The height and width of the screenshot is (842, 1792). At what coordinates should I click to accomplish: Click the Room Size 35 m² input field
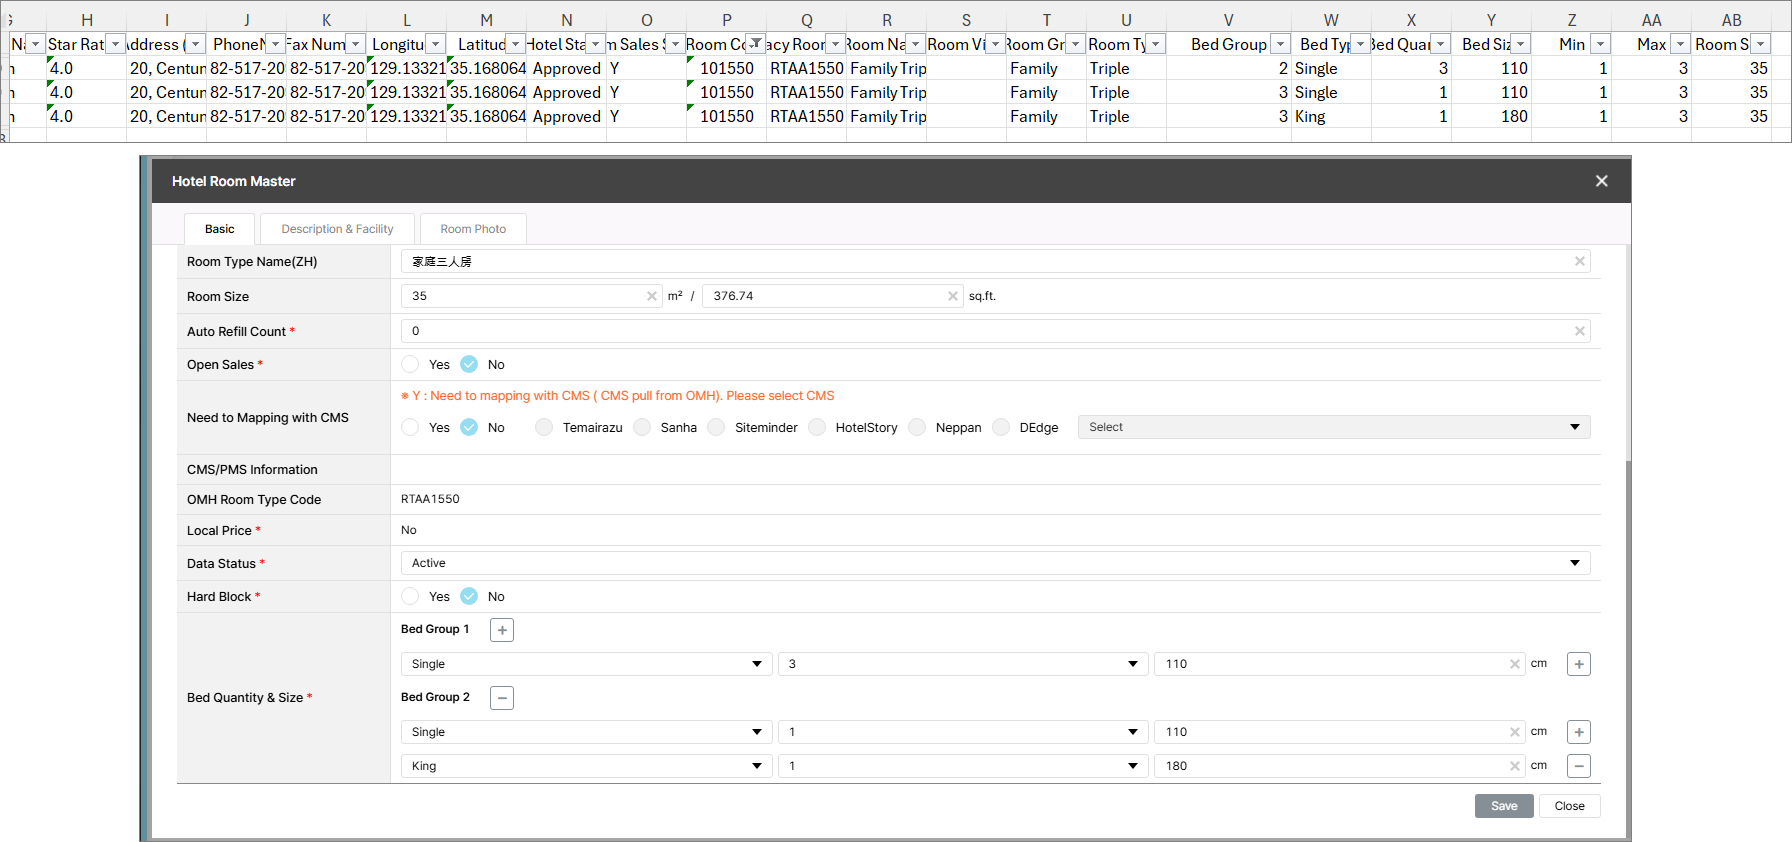click(525, 296)
